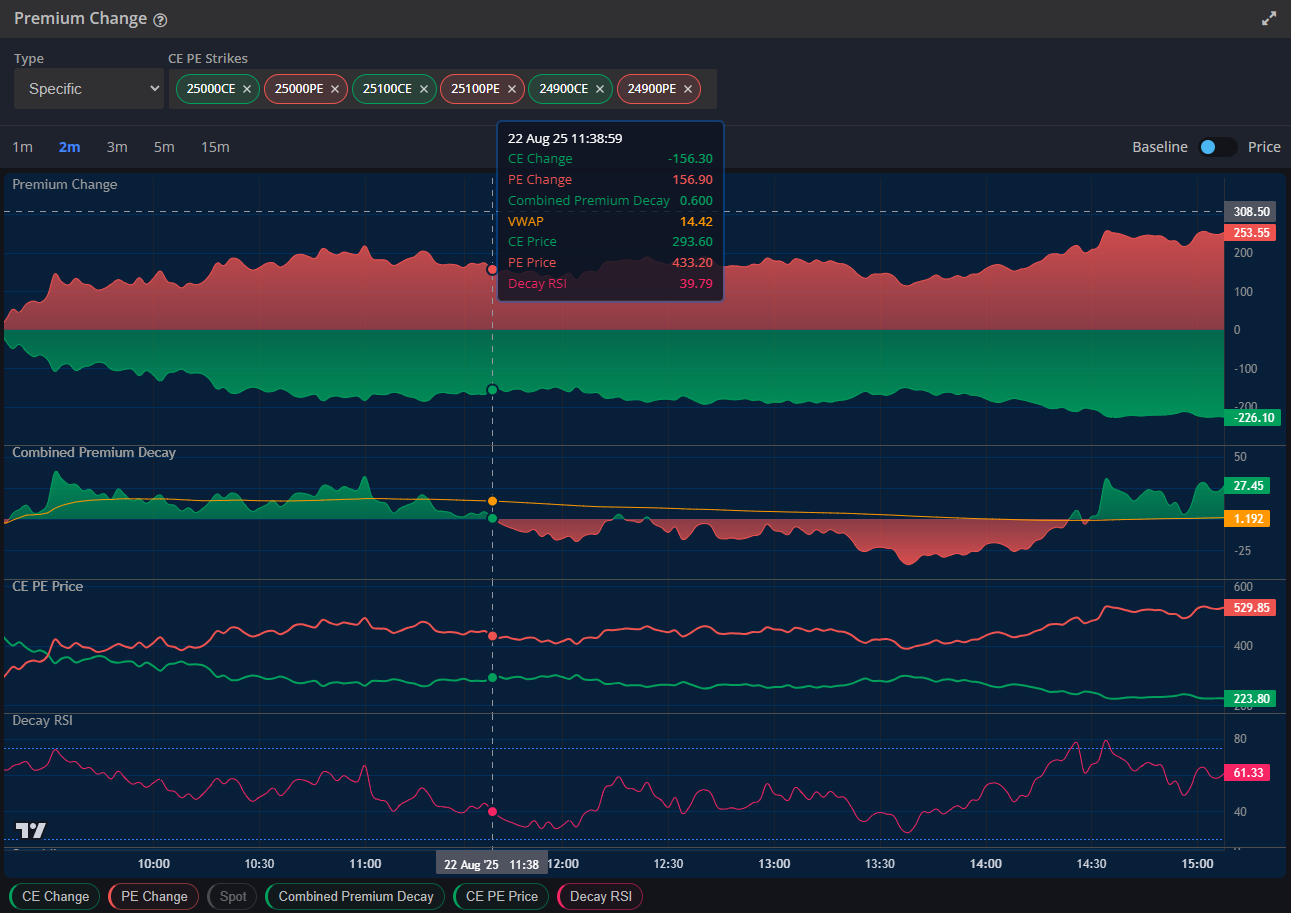Open the Type dropdown showing Specific

pyautogui.click(x=88, y=89)
